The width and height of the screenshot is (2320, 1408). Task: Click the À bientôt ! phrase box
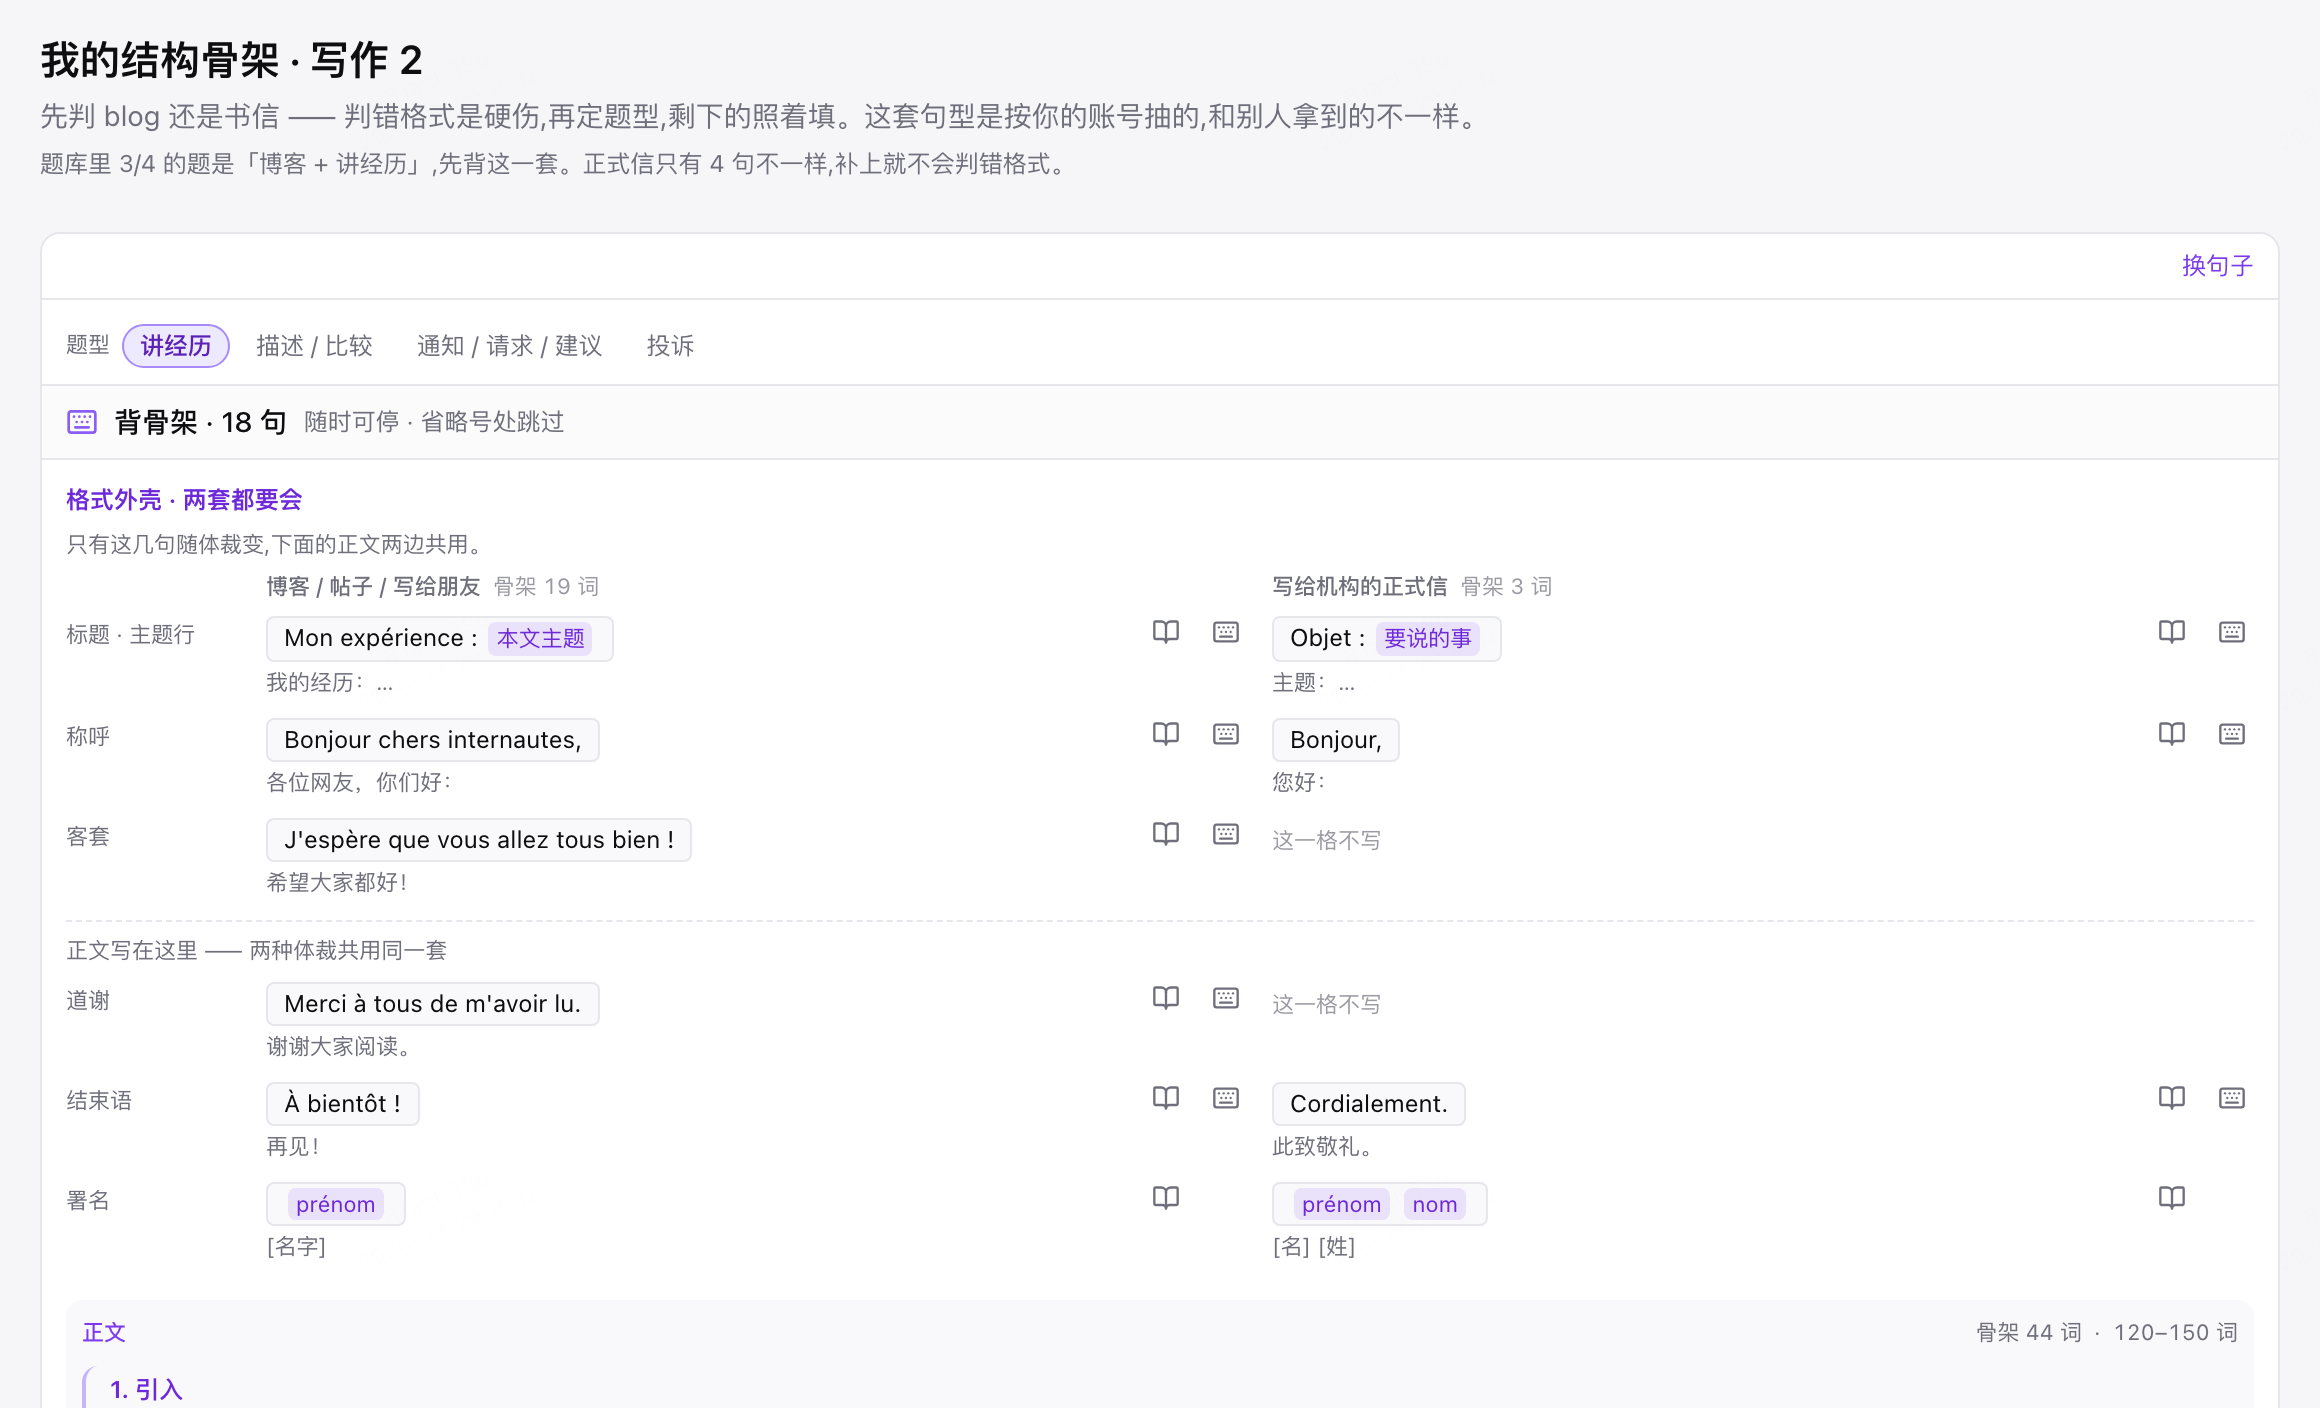[x=342, y=1104]
